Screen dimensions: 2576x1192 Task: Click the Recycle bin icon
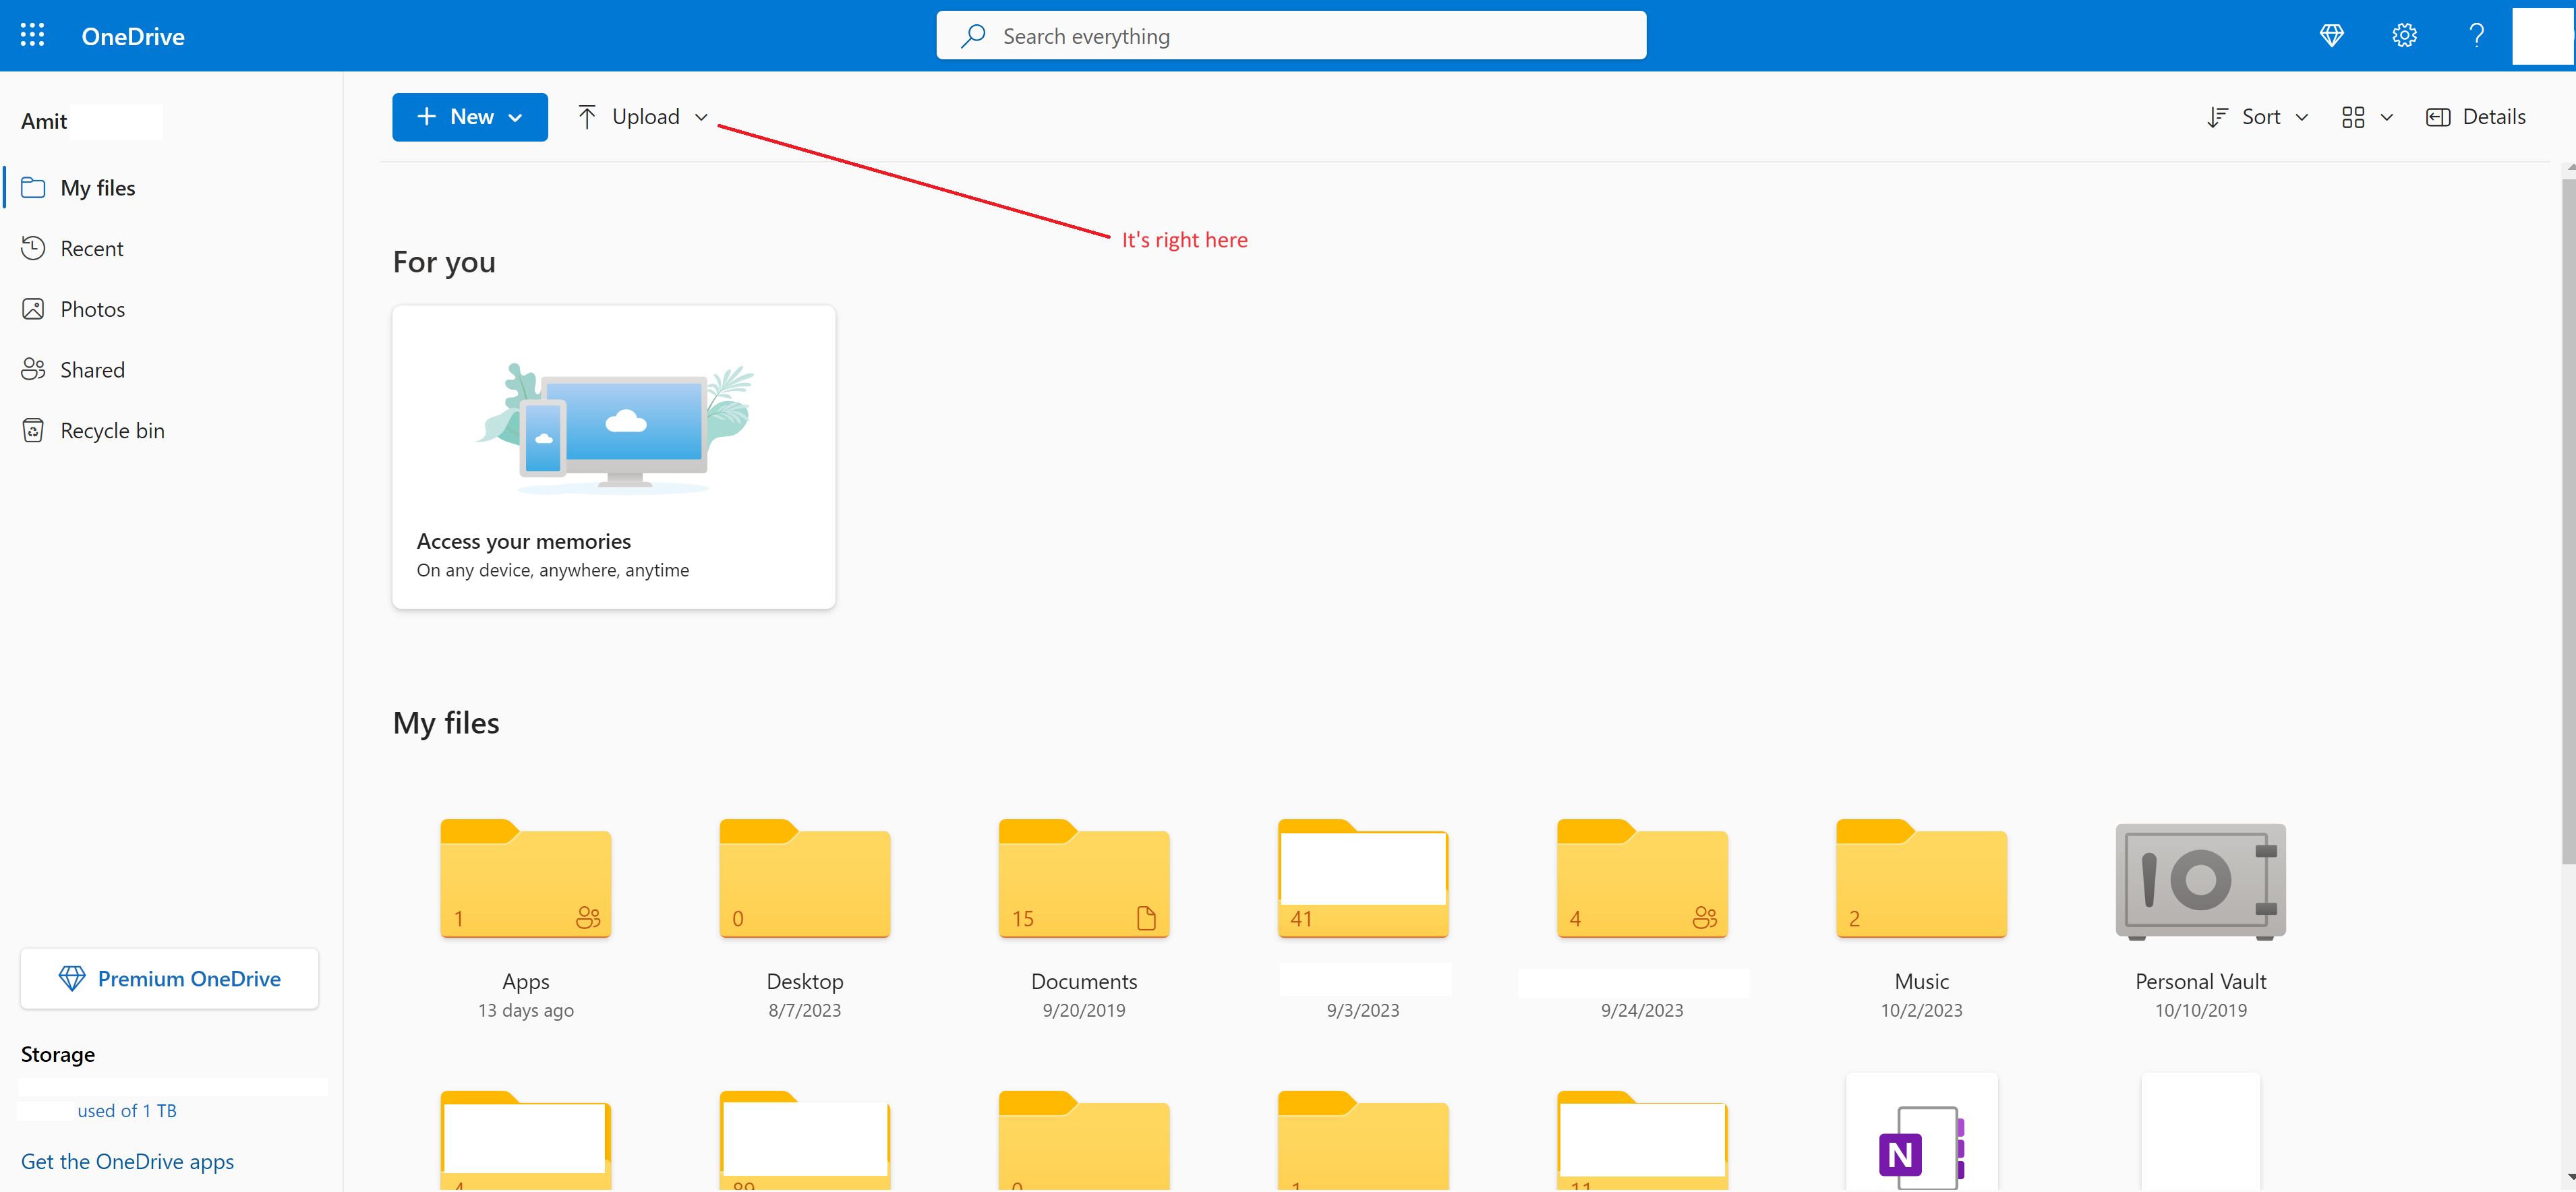point(33,431)
